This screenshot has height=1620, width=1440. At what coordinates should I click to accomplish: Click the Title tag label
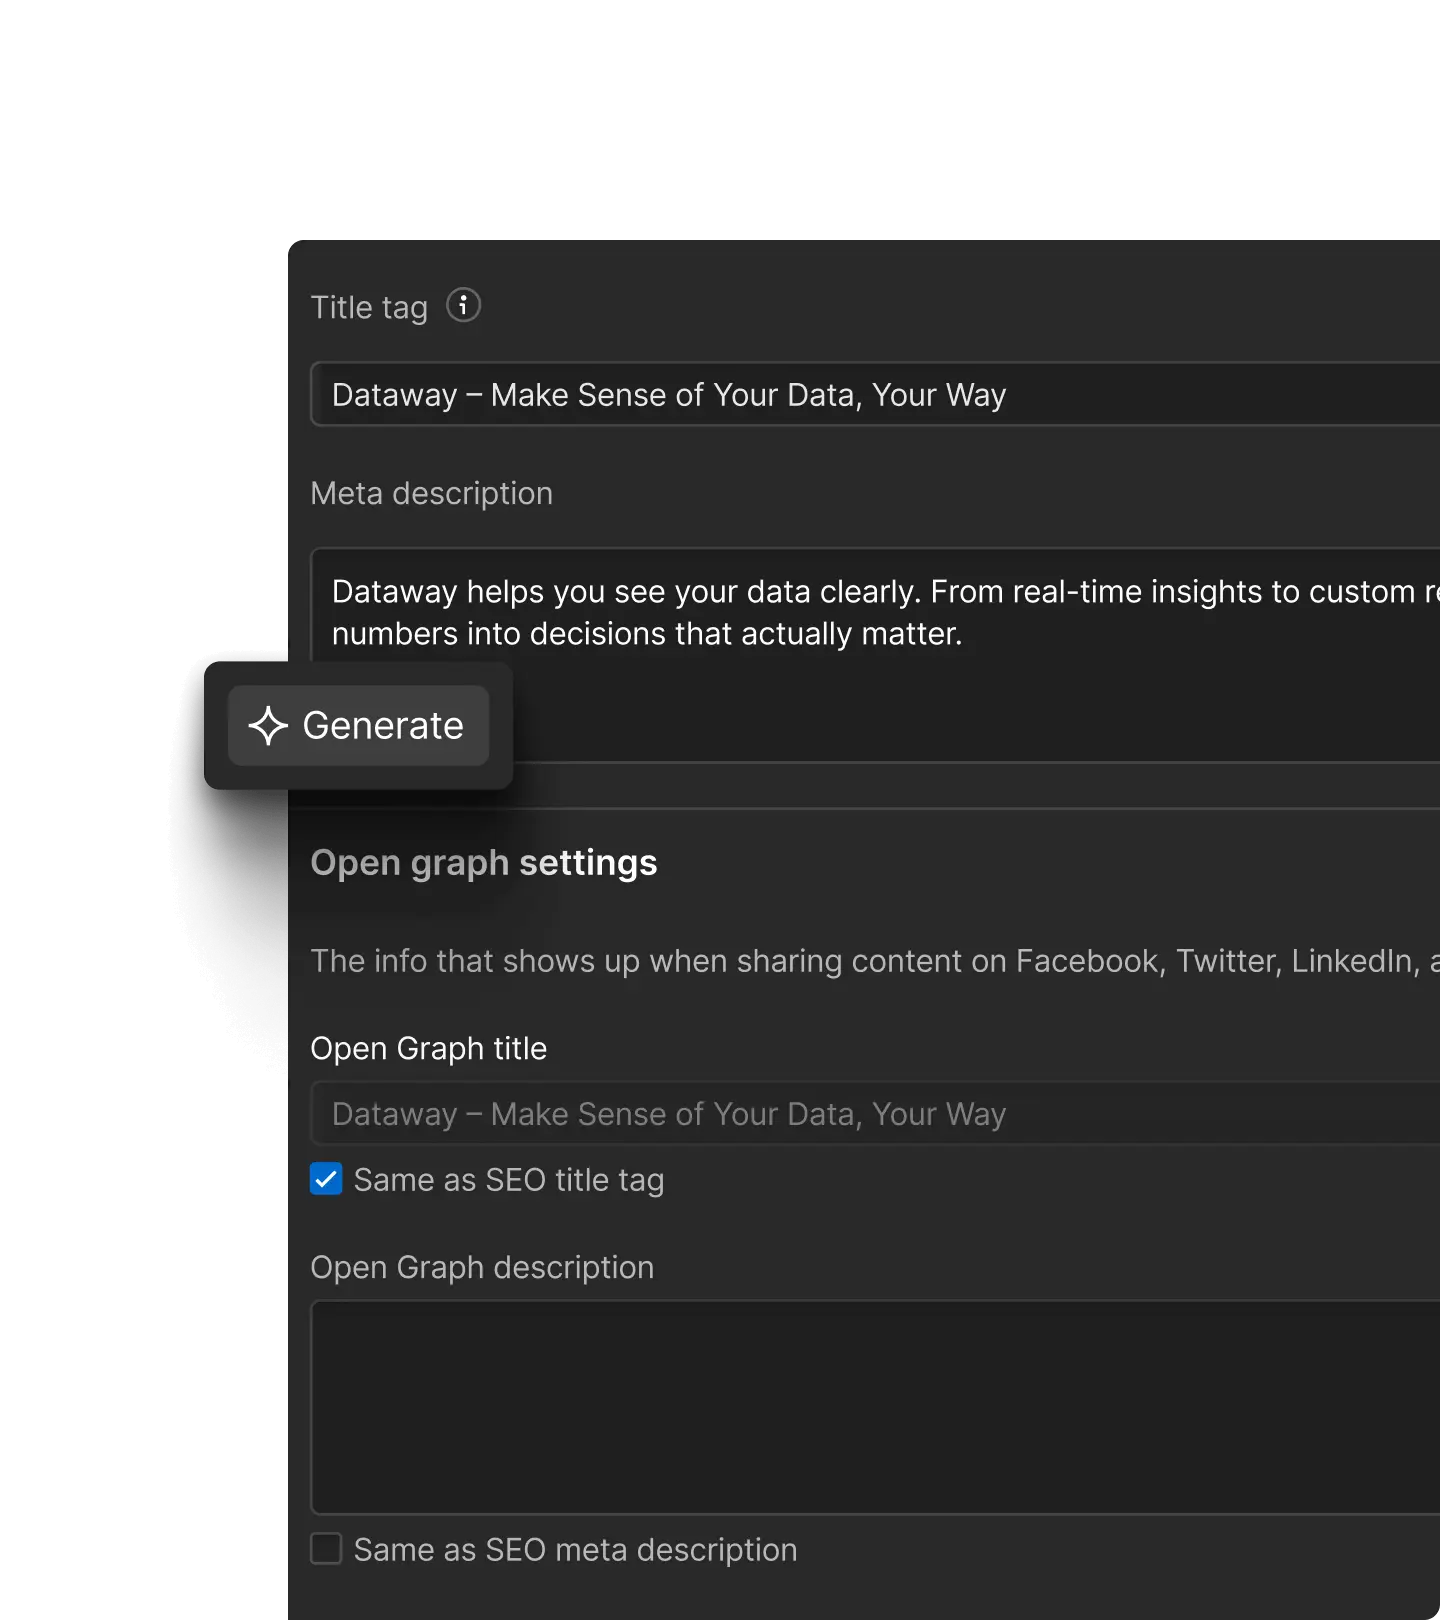pyautogui.click(x=369, y=307)
